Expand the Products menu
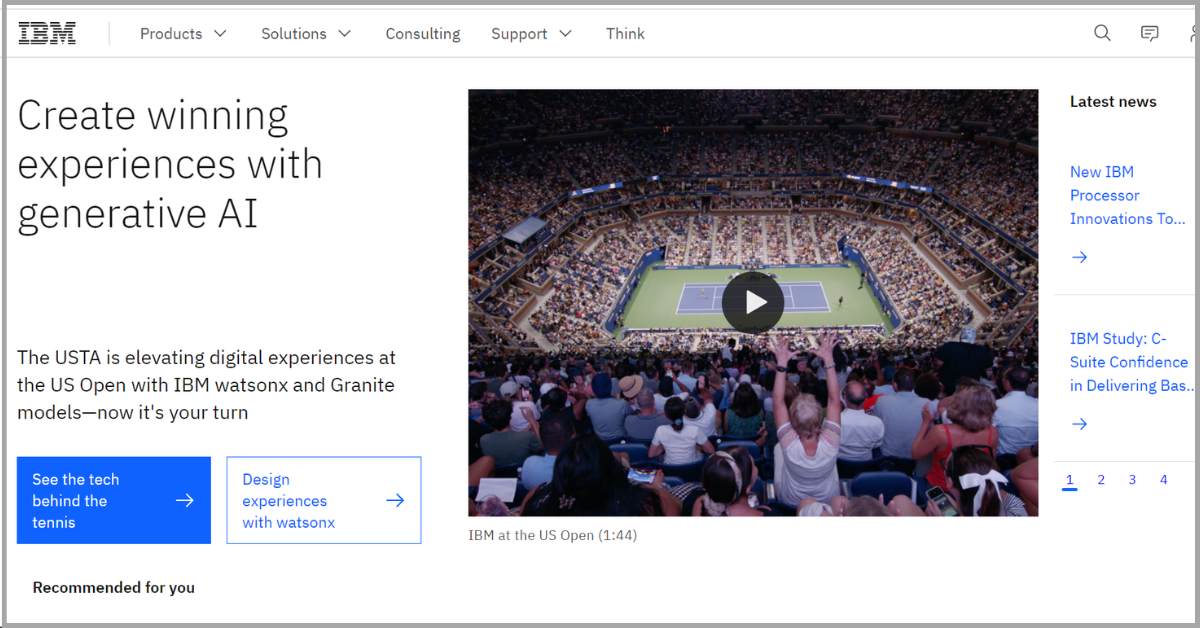Image resolution: width=1200 pixels, height=628 pixels. pos(183,33)
